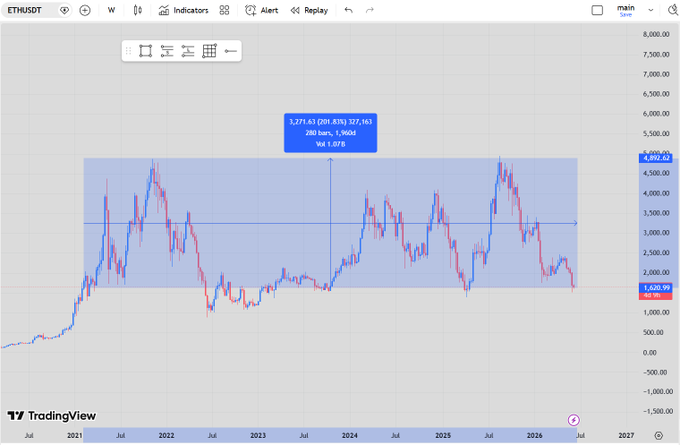Click the -1,500.00 price scale label
The width and height of the screenshot is (680, 445).
click(658, 411)
